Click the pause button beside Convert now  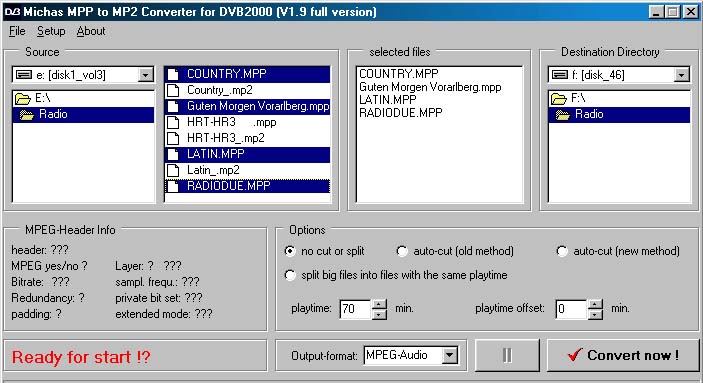click(507, 356)
